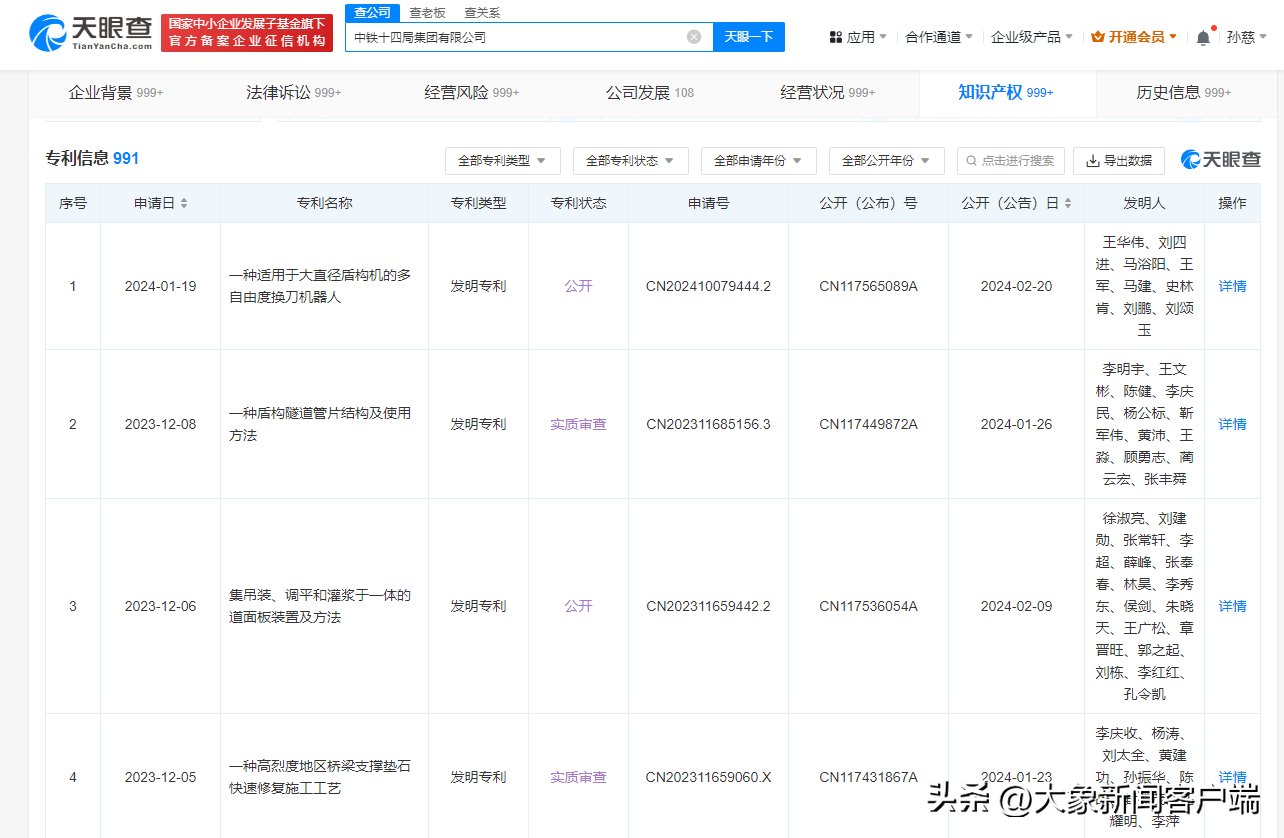This screenshot has width=1284, height=838.
Task: Switch to the 查老板 search tab
Action: [427, 13]
